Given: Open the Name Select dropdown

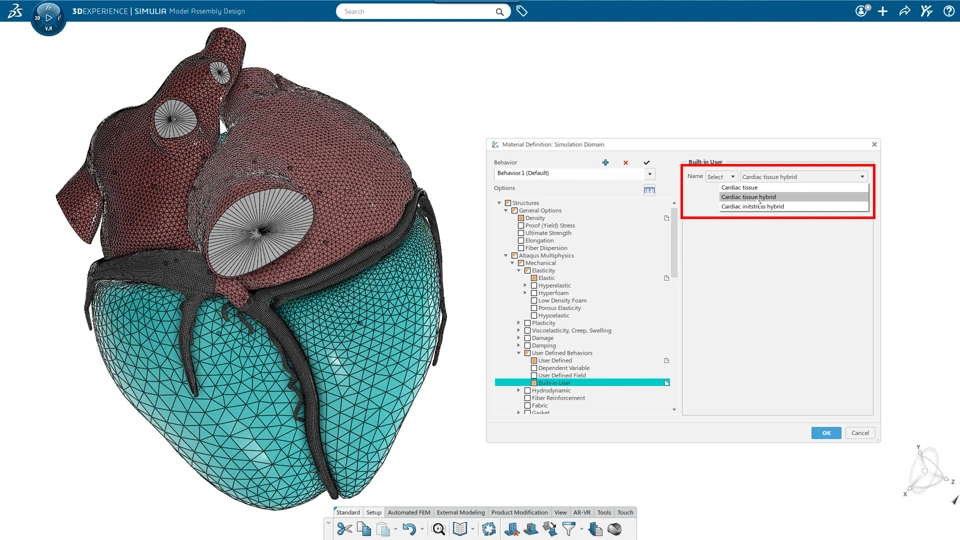Looking at the screenshot, I should [721, 177].
